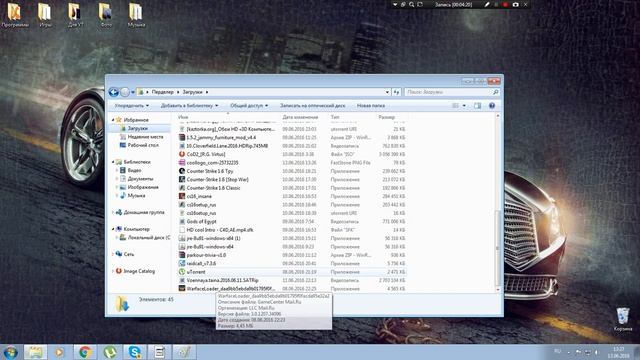Screen dimensions: 640x360
Task: Select Локальный диск (C:) icon
Action: click(122, 238)
